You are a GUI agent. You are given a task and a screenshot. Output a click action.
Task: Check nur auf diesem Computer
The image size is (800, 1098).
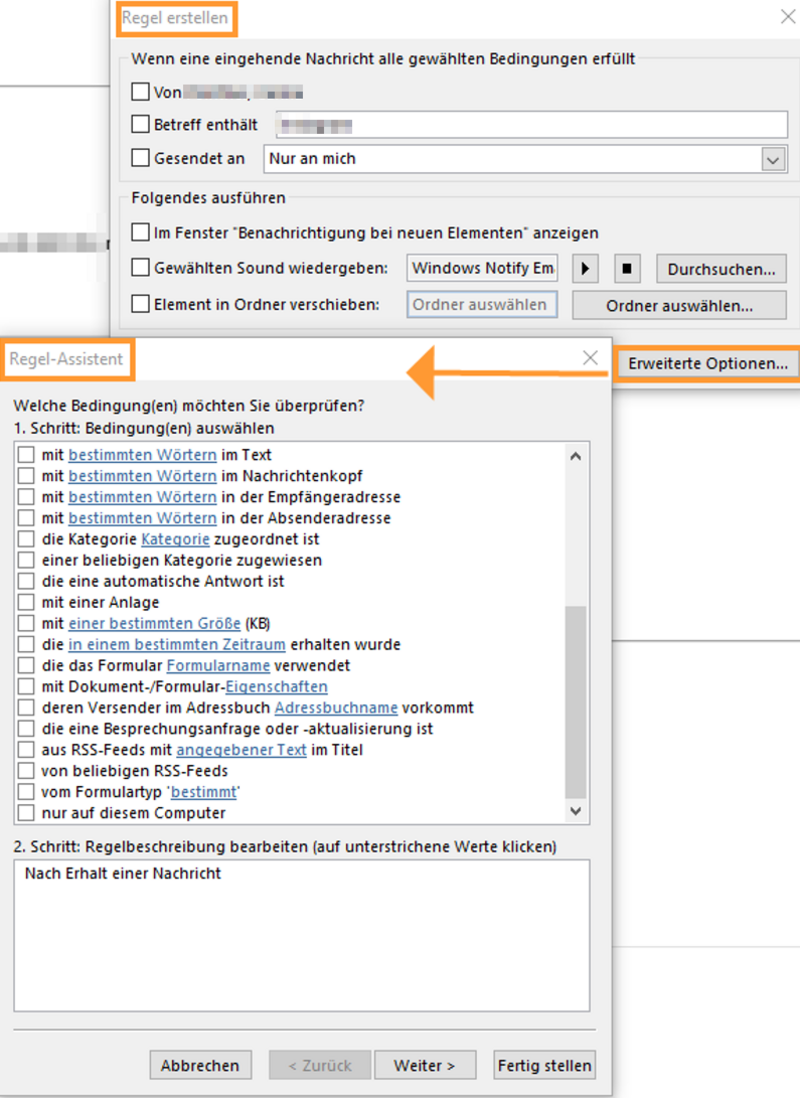point(26,813)
